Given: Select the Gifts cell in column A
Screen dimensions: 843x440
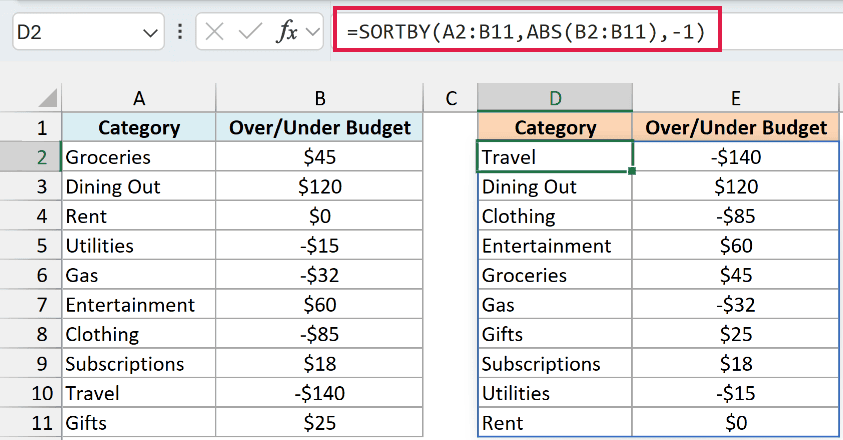Looking at the screenshot, I should 139,423.
